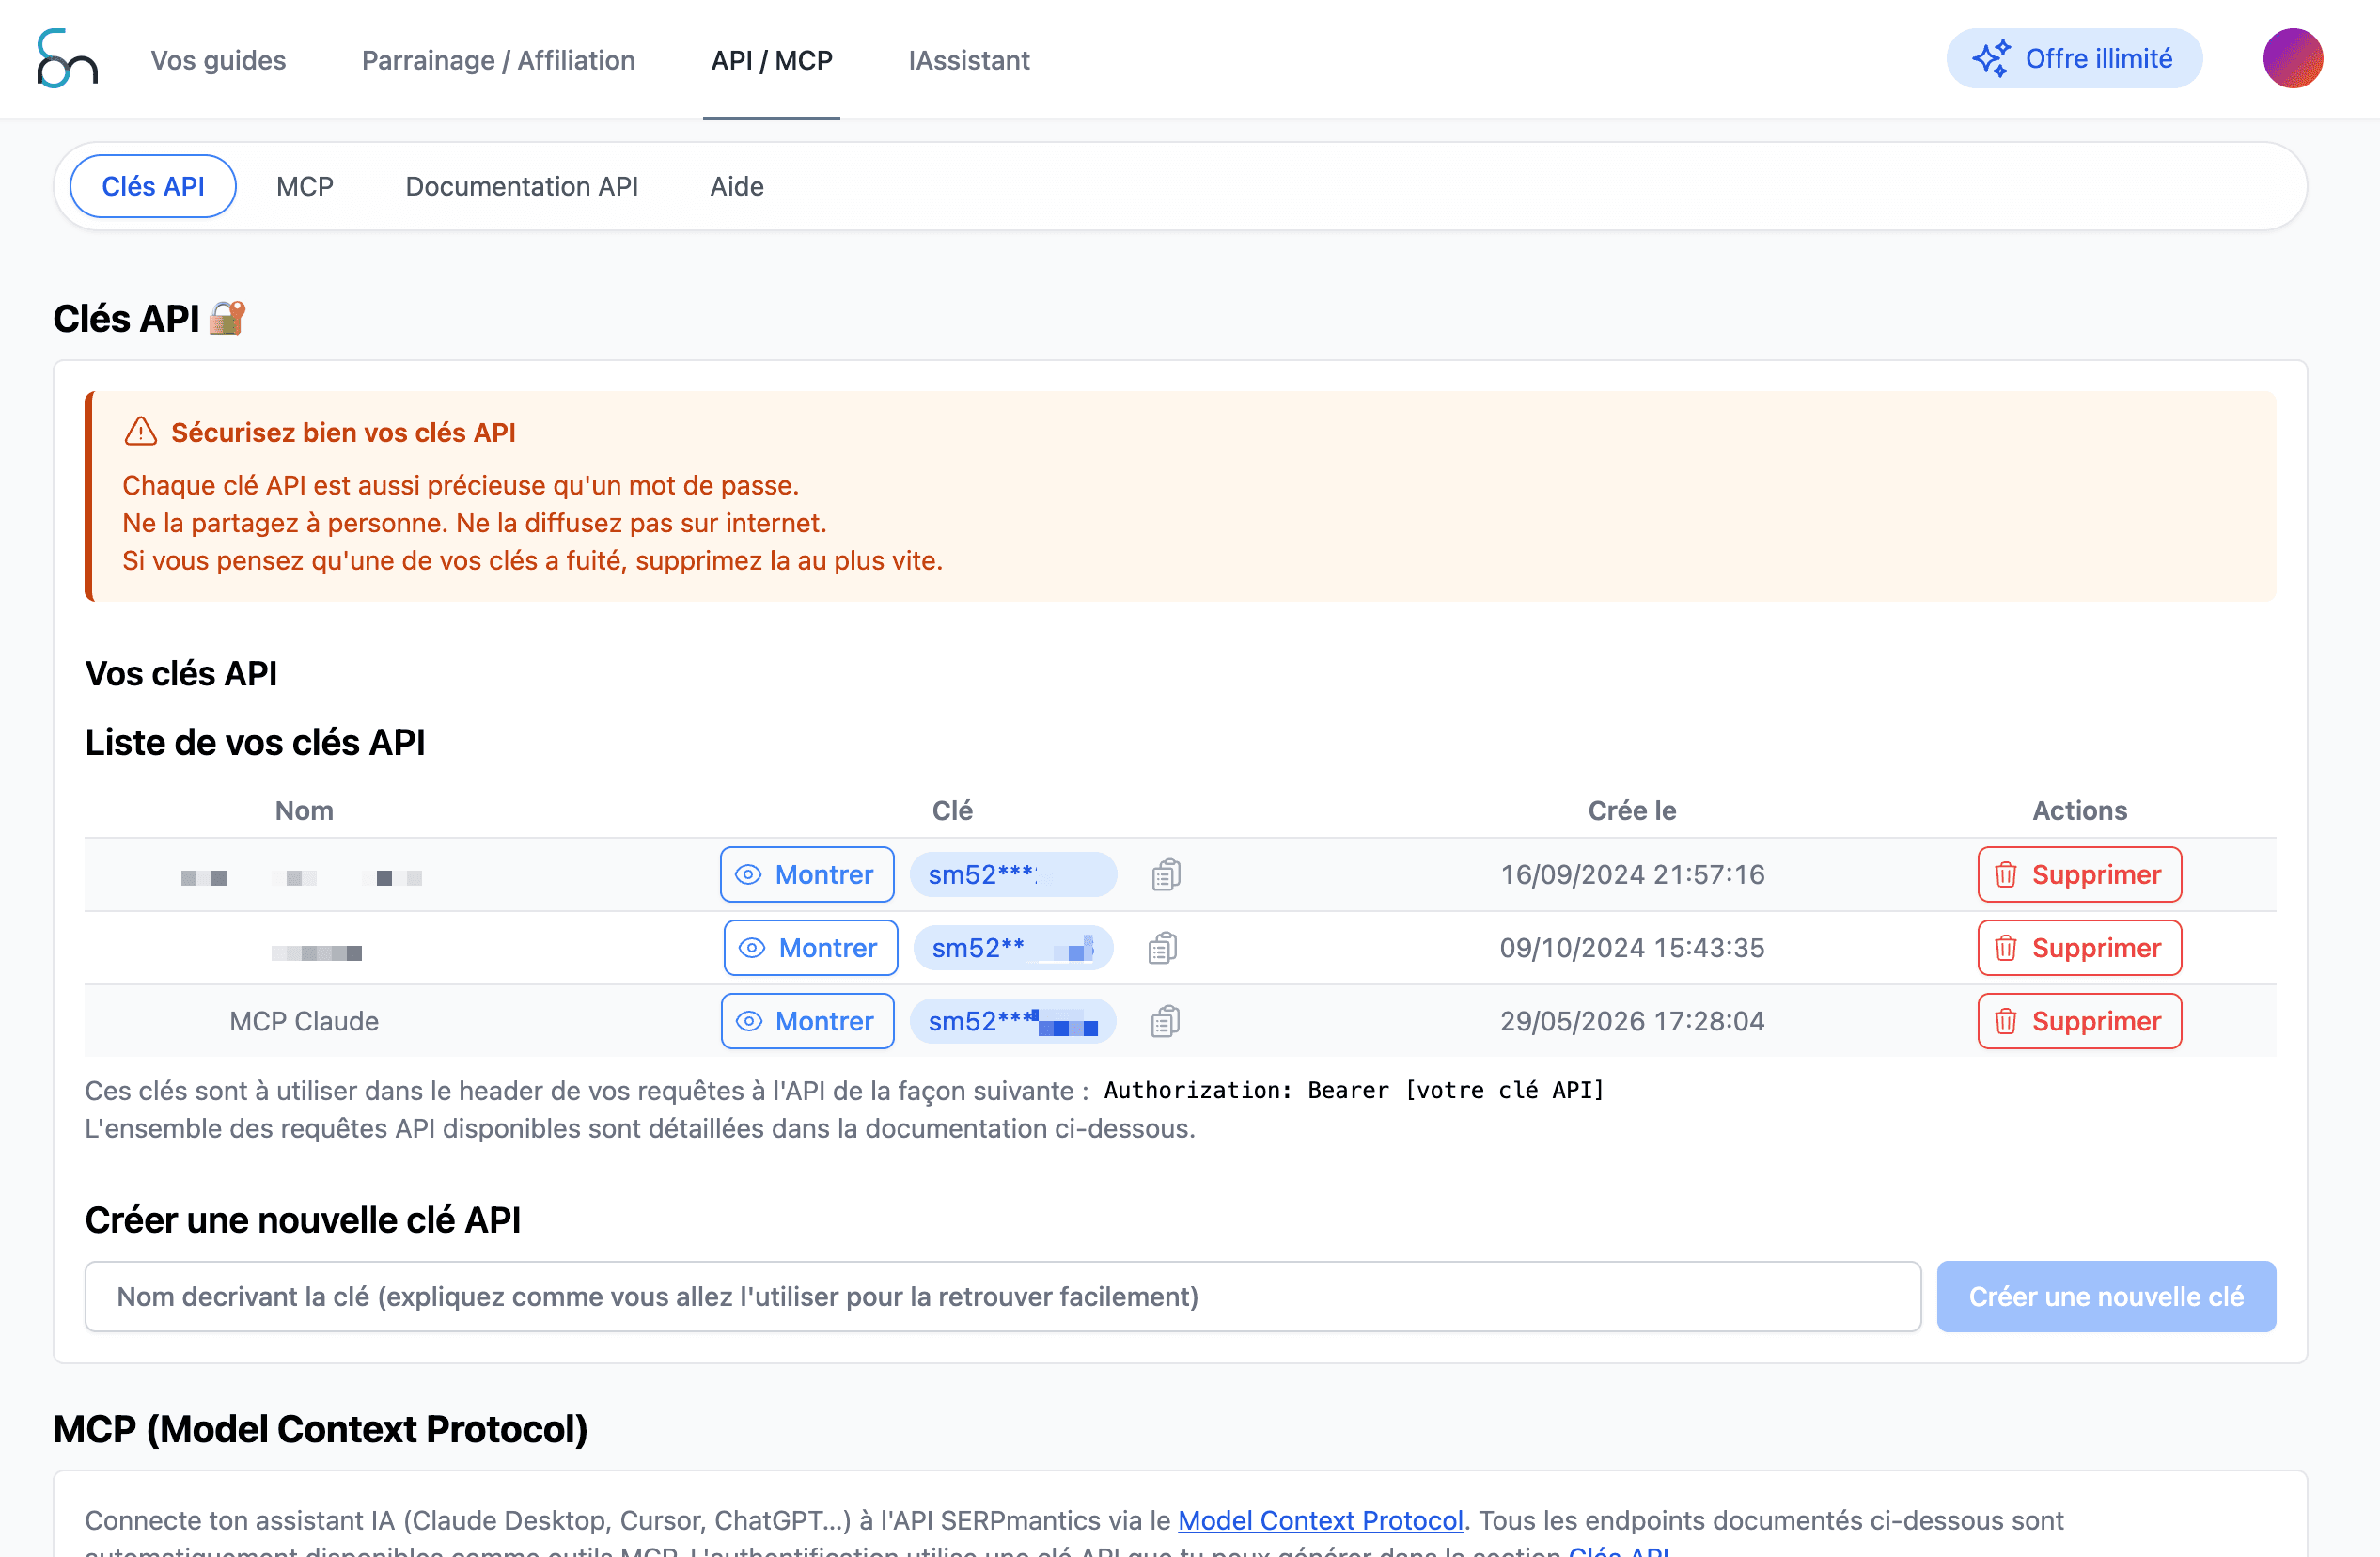Screen dimensions: 2380x1557
Task: Click the date 16/09/2024 21:57:16
Action: point(1632,875)
